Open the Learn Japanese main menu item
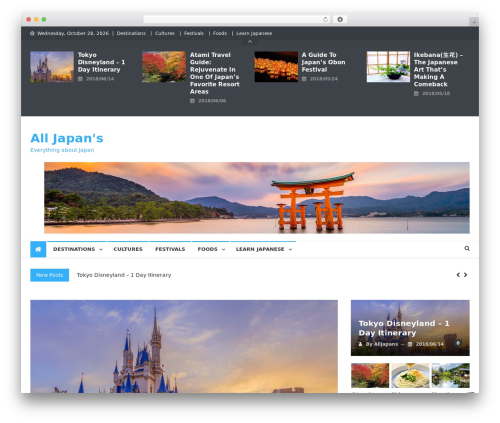500x423 pixels. [x=260, y=249]
